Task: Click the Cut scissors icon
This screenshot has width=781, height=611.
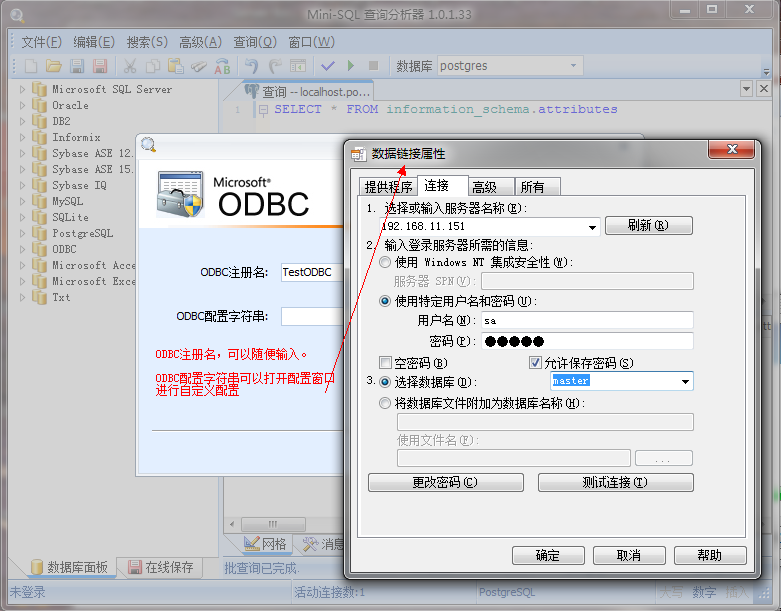Action: click(130, 66)
